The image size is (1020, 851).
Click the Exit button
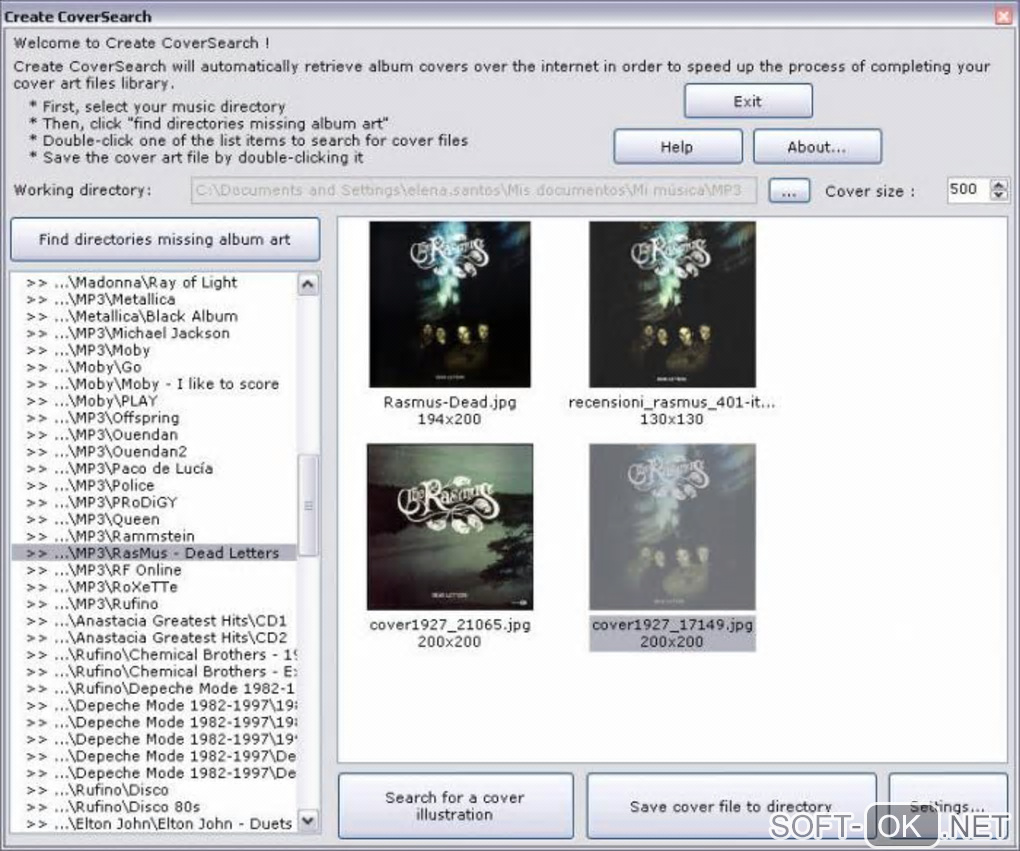pos(748,101)
